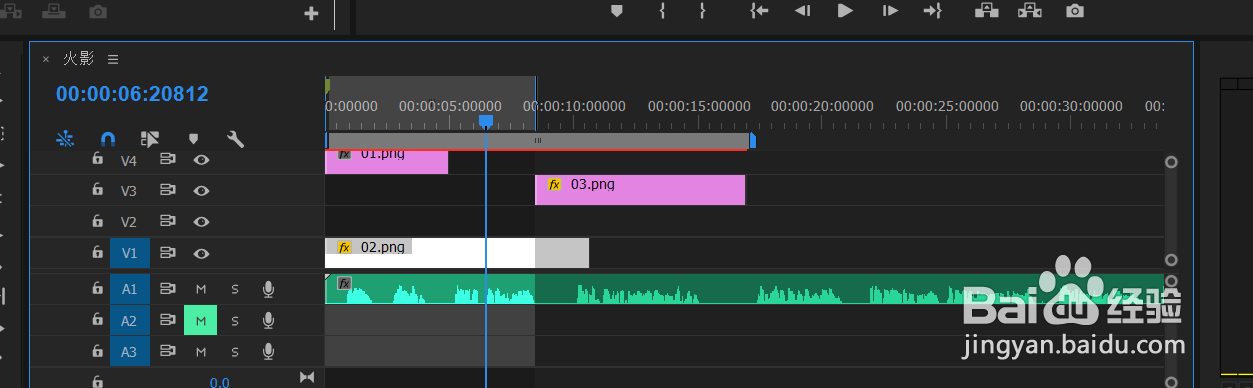Click the Source monitor overwrite icon
1253x388 pixels.
[53, 12]
